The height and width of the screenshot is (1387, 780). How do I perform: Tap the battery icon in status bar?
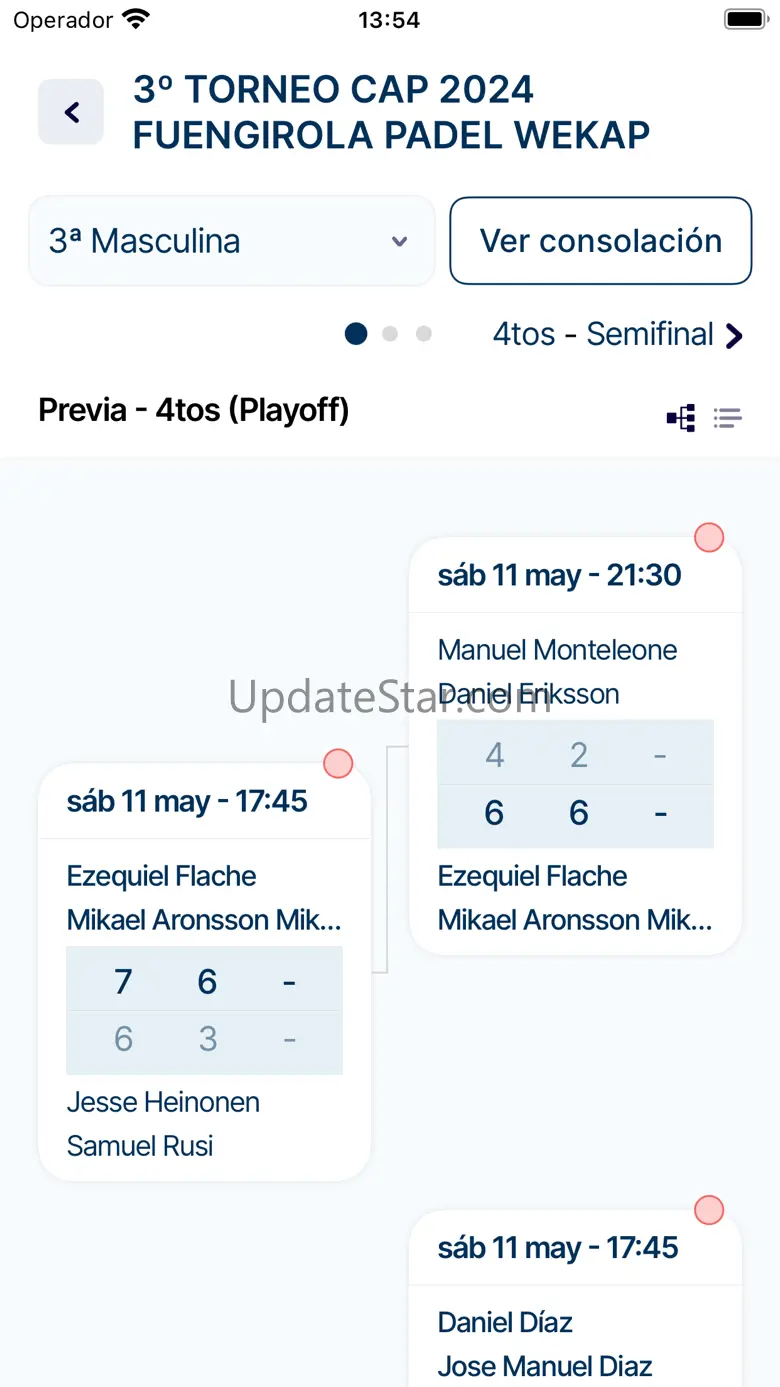click(745, 20)
